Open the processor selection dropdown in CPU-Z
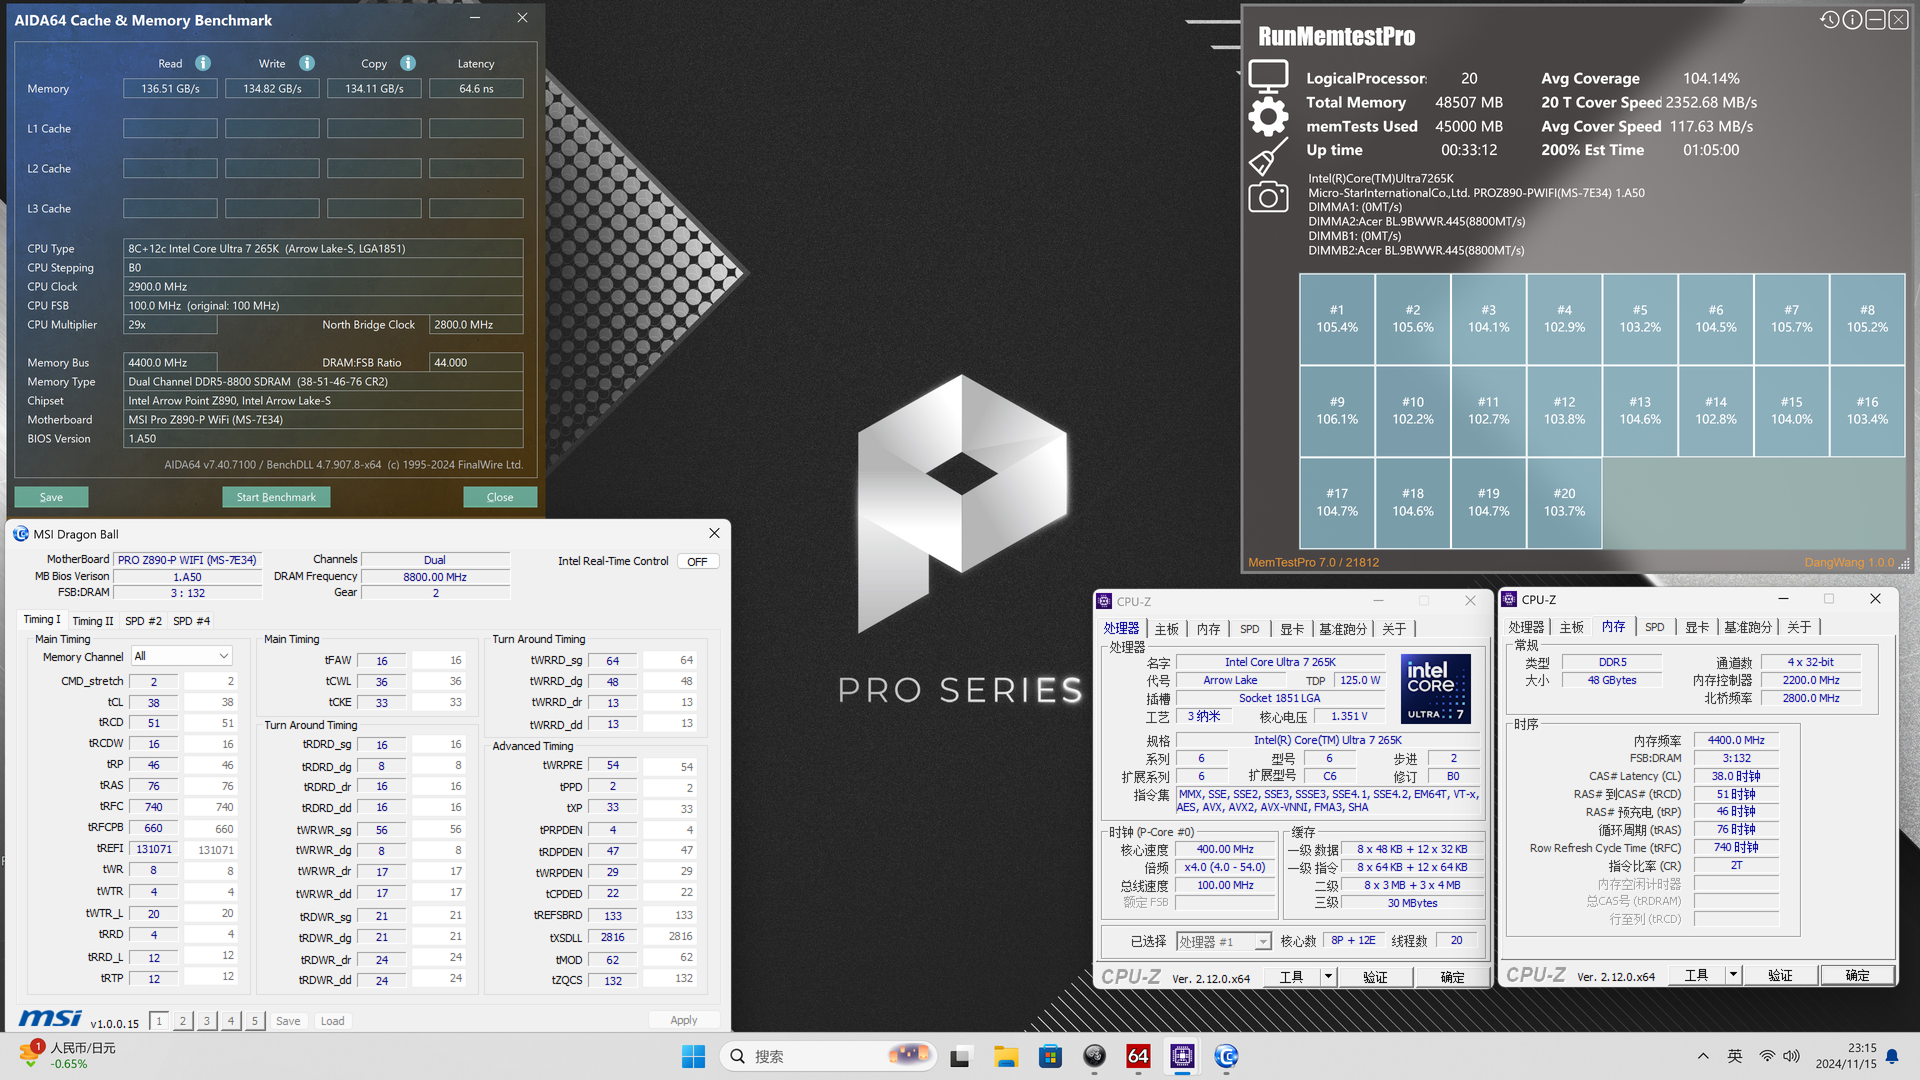This screenshot has height=1080, width=1920. [1263, 941]
